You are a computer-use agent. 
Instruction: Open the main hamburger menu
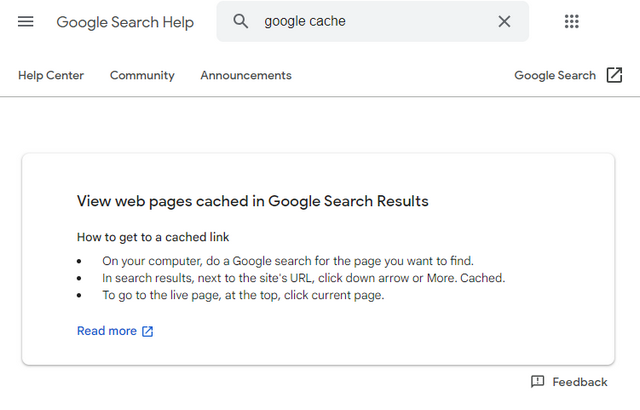26,21
